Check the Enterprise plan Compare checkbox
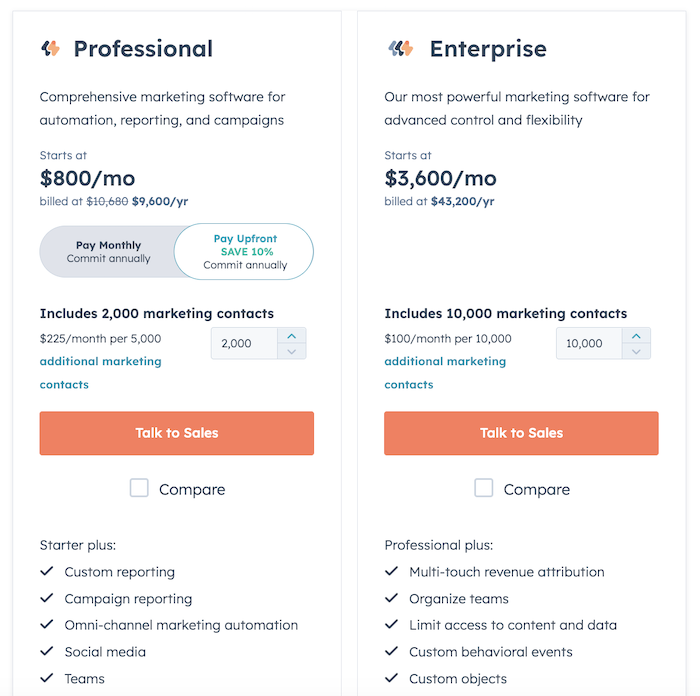 click(x=484, y=488)
